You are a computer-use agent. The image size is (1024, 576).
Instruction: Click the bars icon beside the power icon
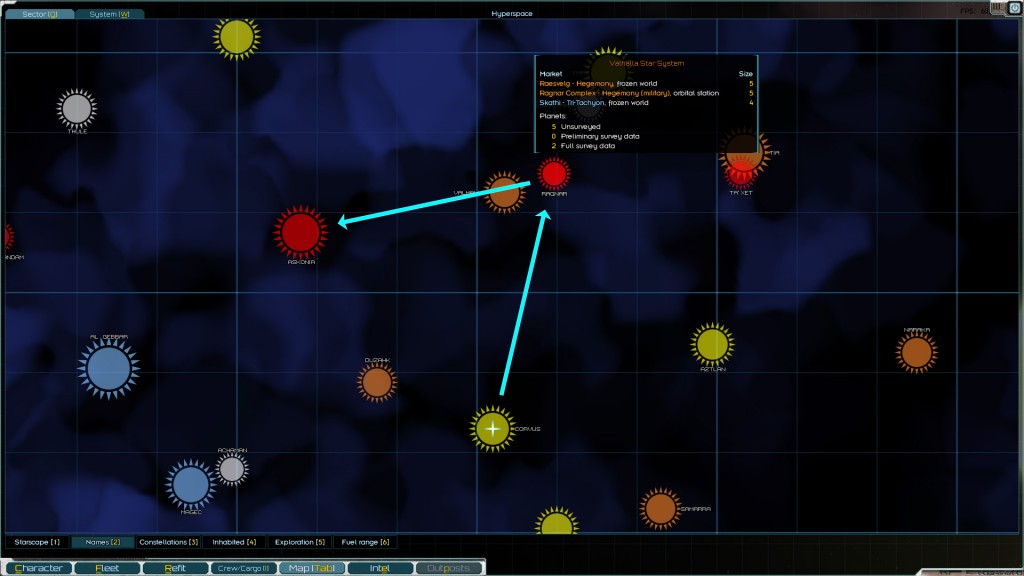point(997,7)
